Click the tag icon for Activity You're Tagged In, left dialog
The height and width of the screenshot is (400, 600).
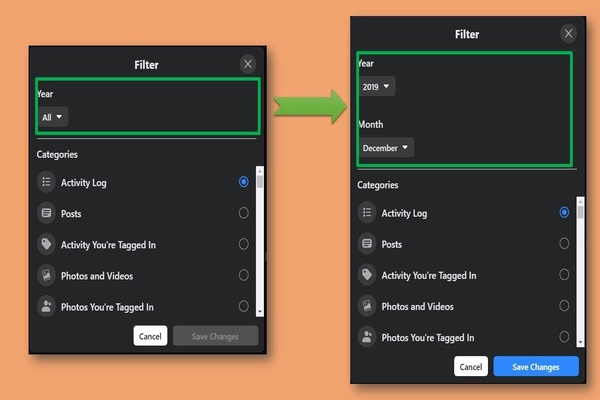click(46, 244)
